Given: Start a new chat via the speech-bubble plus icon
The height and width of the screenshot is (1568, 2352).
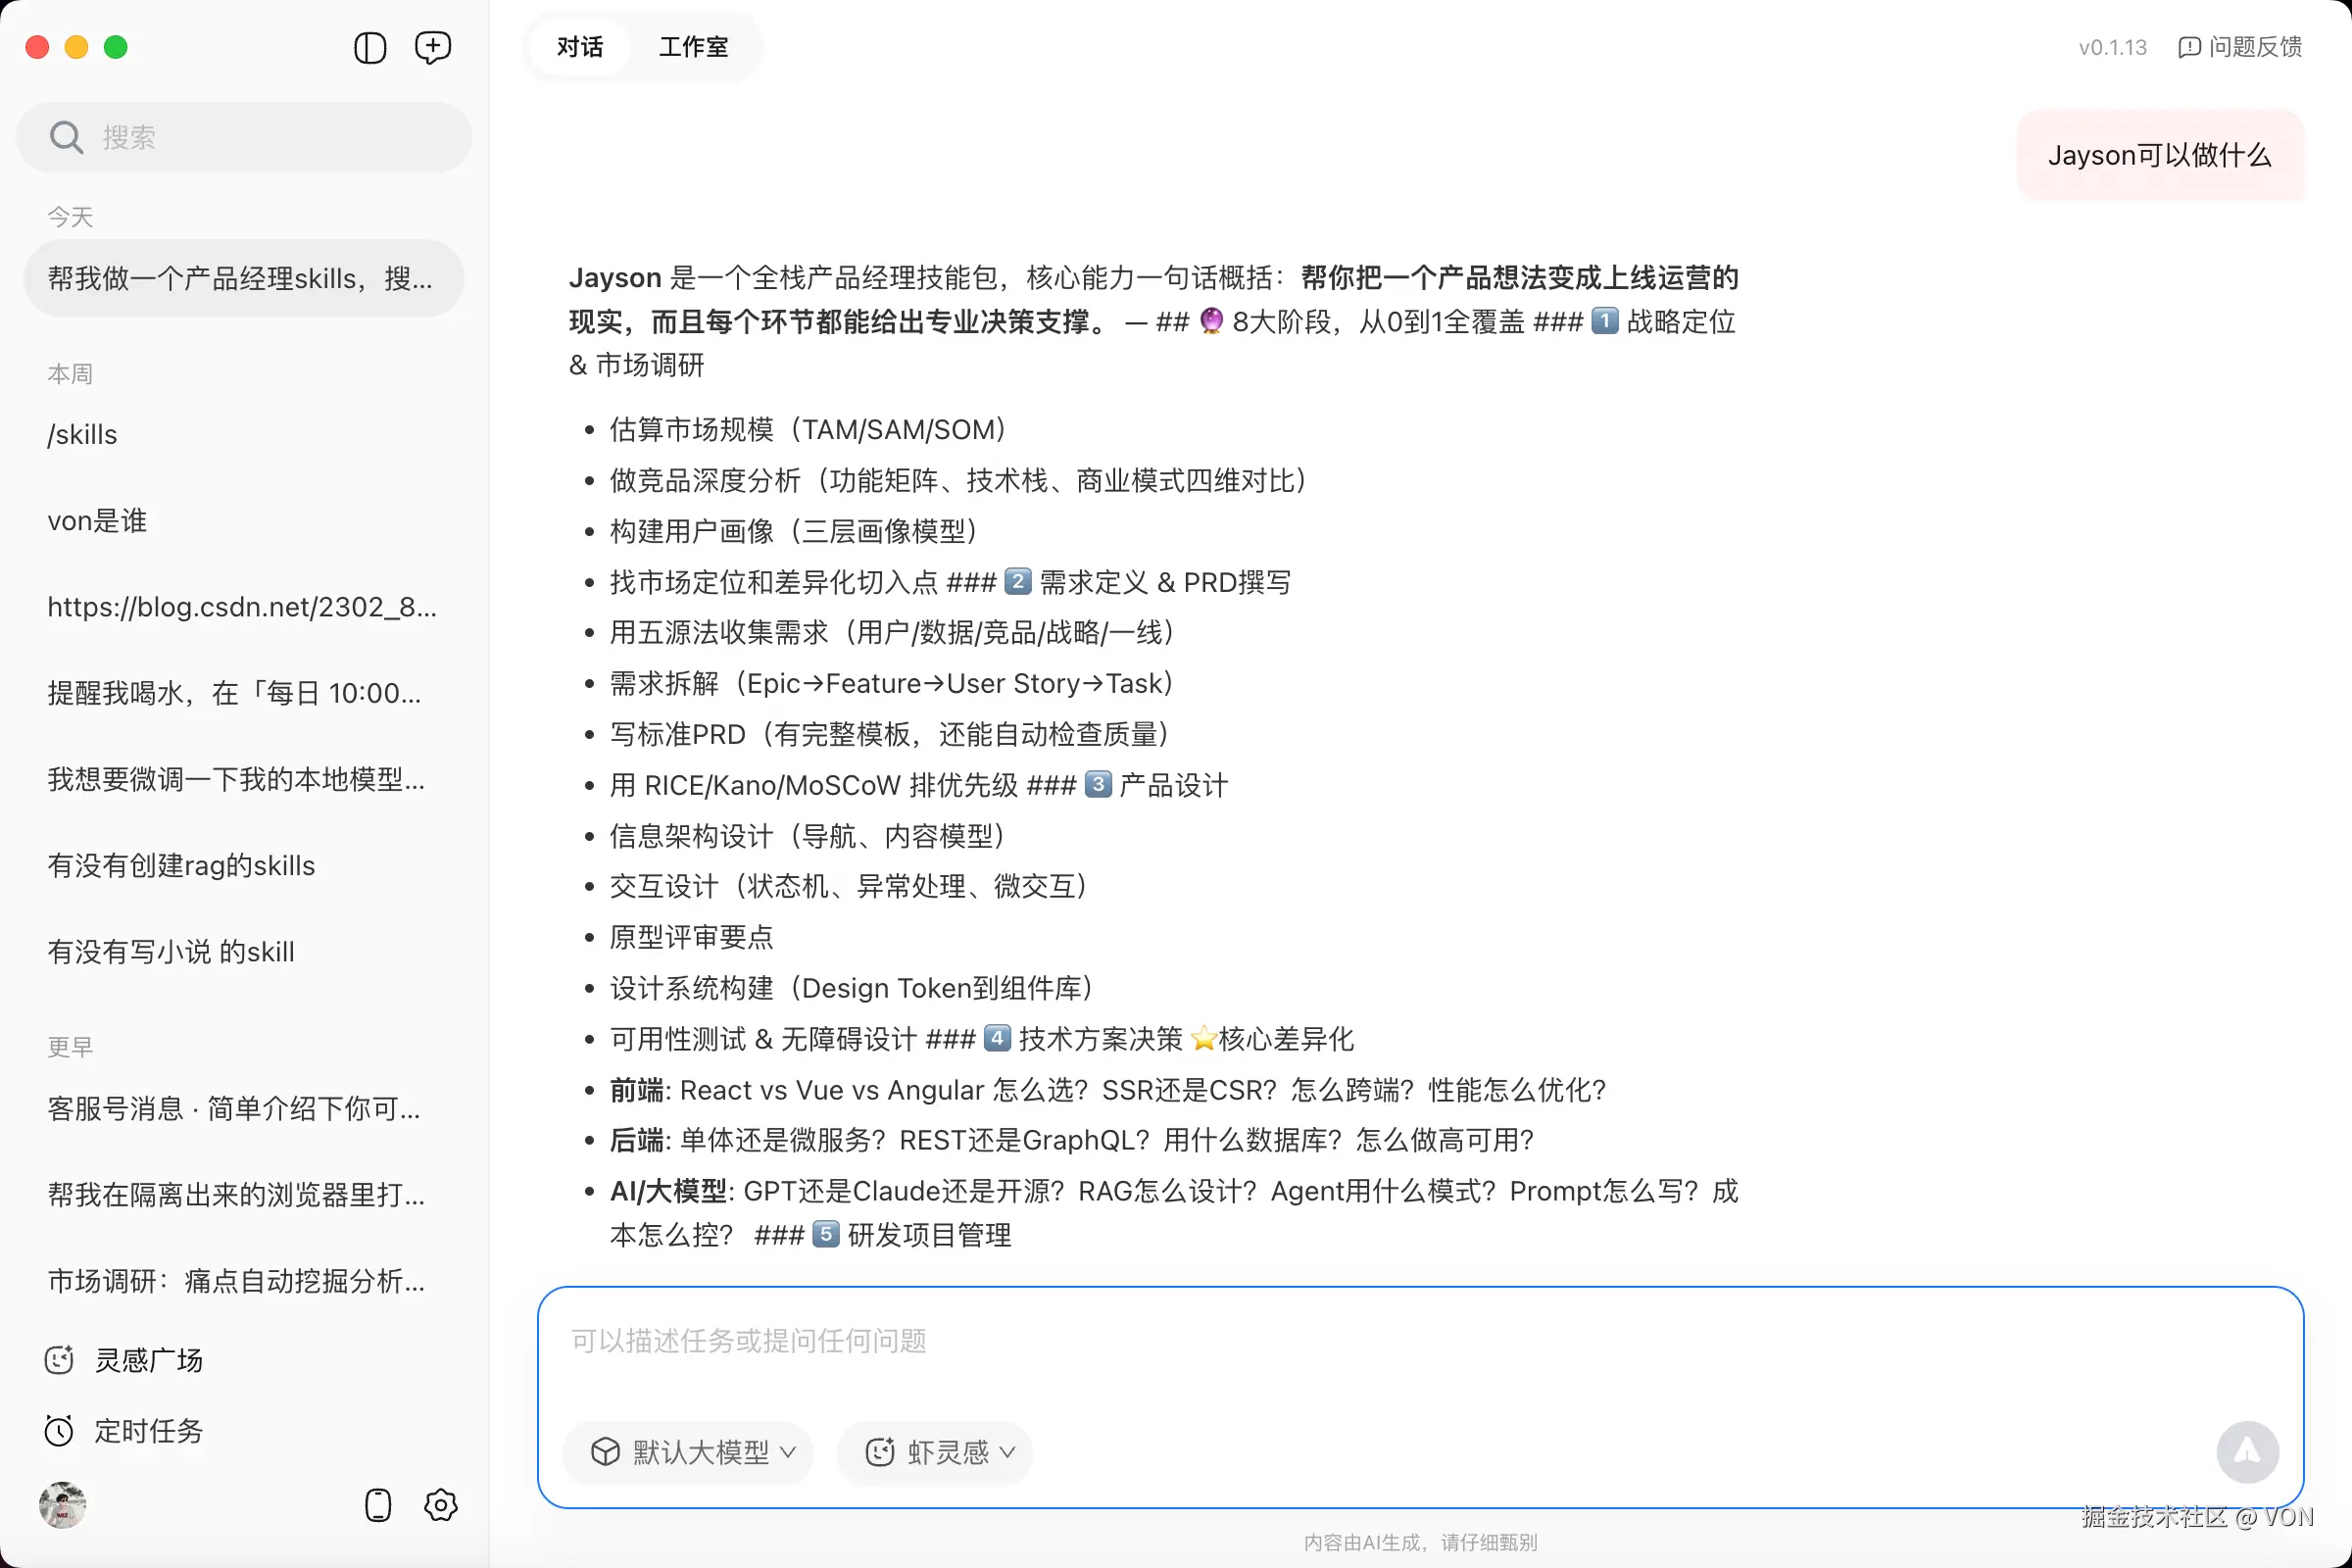Looking at the screenshot, I should (x=432, y=47).
